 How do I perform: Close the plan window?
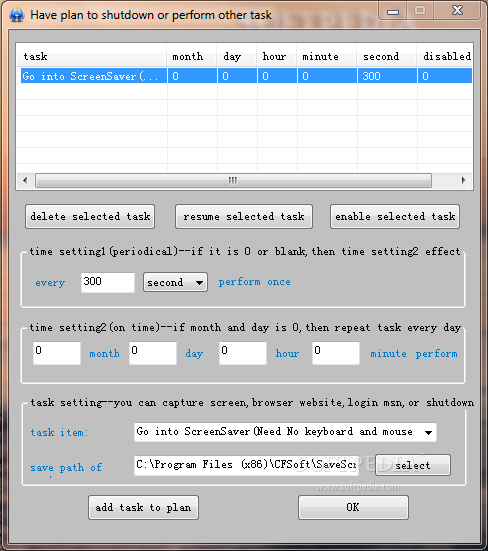point(457,11)
